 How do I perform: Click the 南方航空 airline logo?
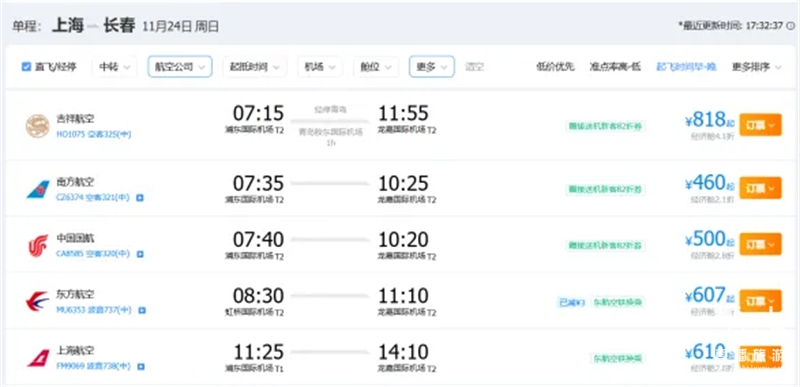38,189
